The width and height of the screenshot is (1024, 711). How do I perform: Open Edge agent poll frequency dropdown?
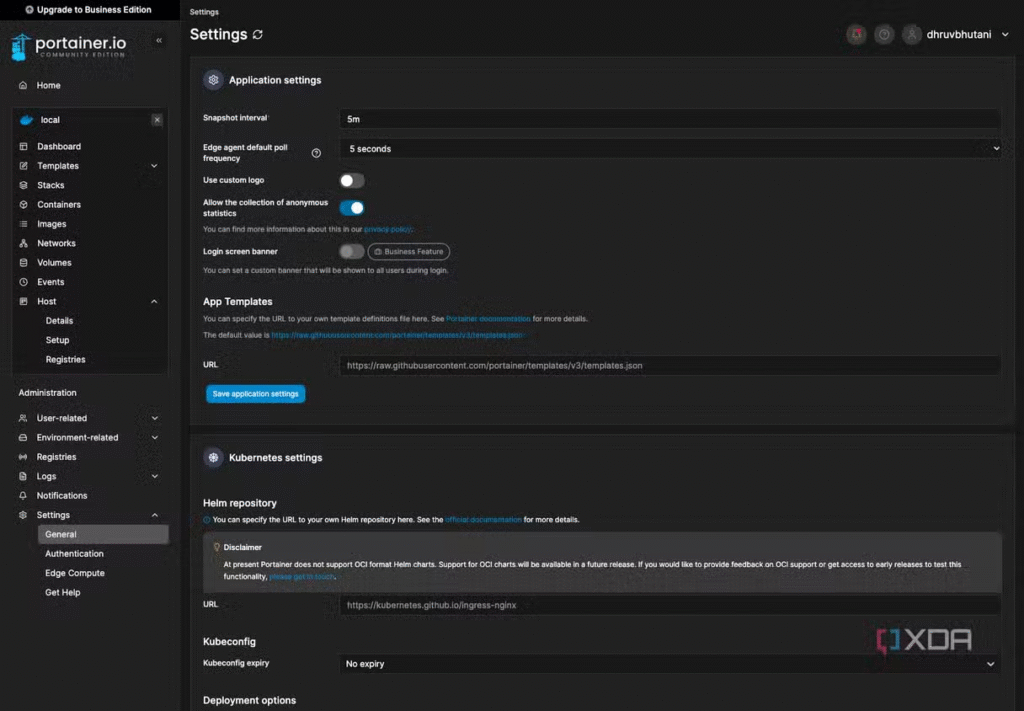(x=669, y=149)
